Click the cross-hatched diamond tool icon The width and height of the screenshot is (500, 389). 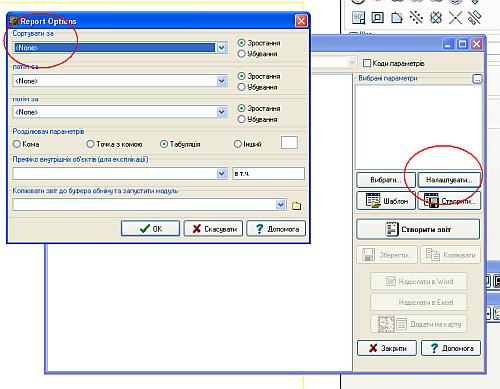pyautogui.click(x=436, y=17)
